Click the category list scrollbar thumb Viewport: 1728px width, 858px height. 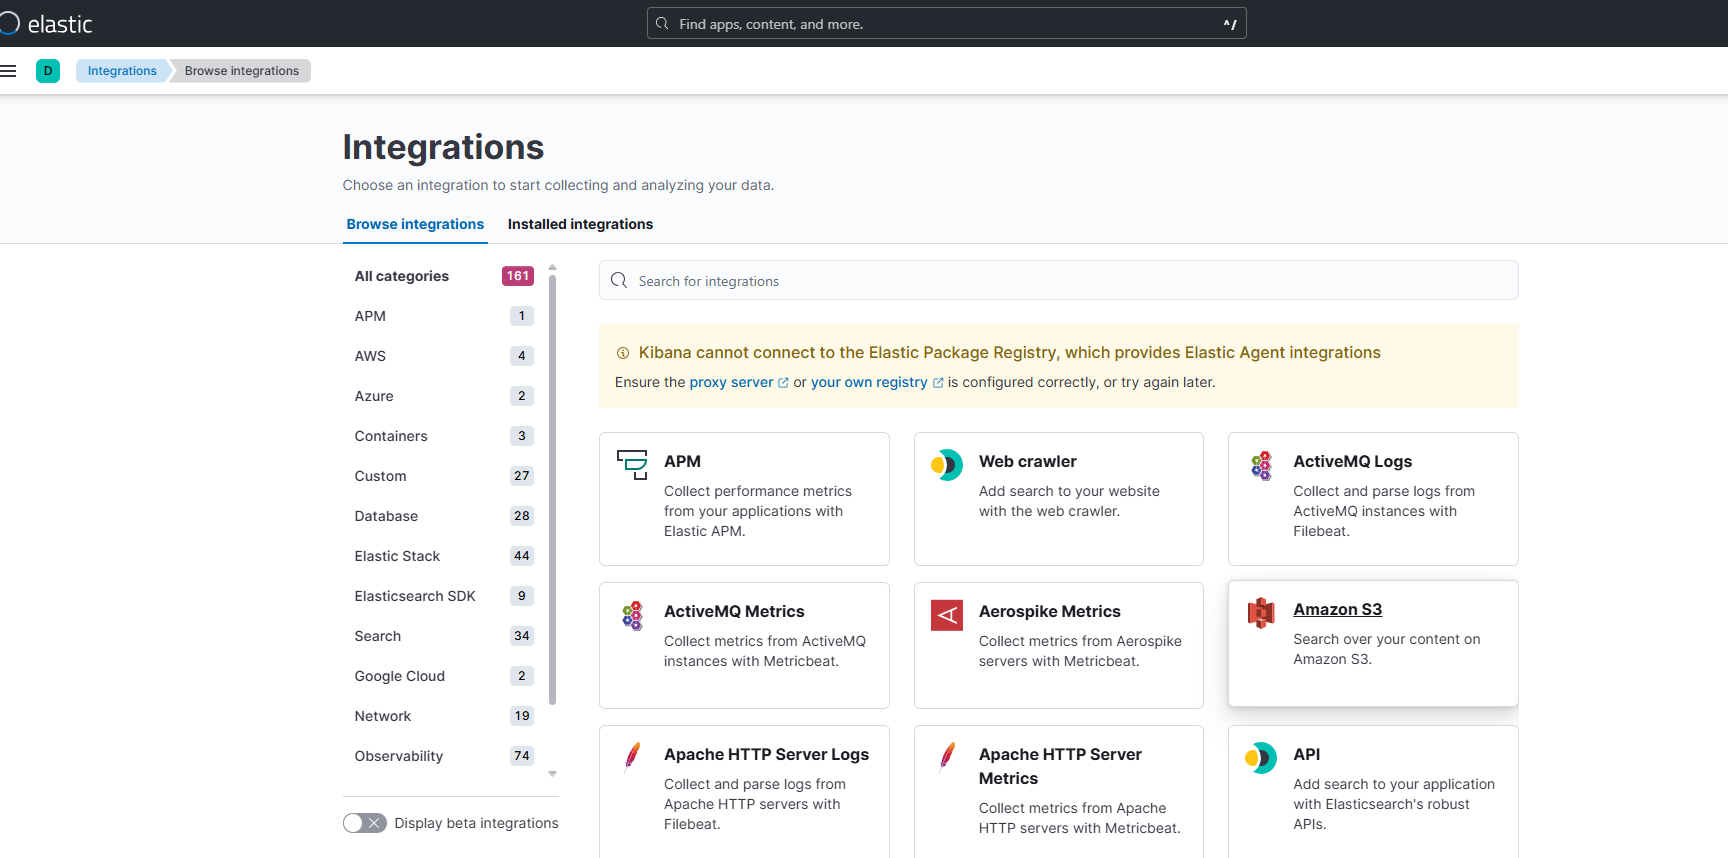(552, 490)
